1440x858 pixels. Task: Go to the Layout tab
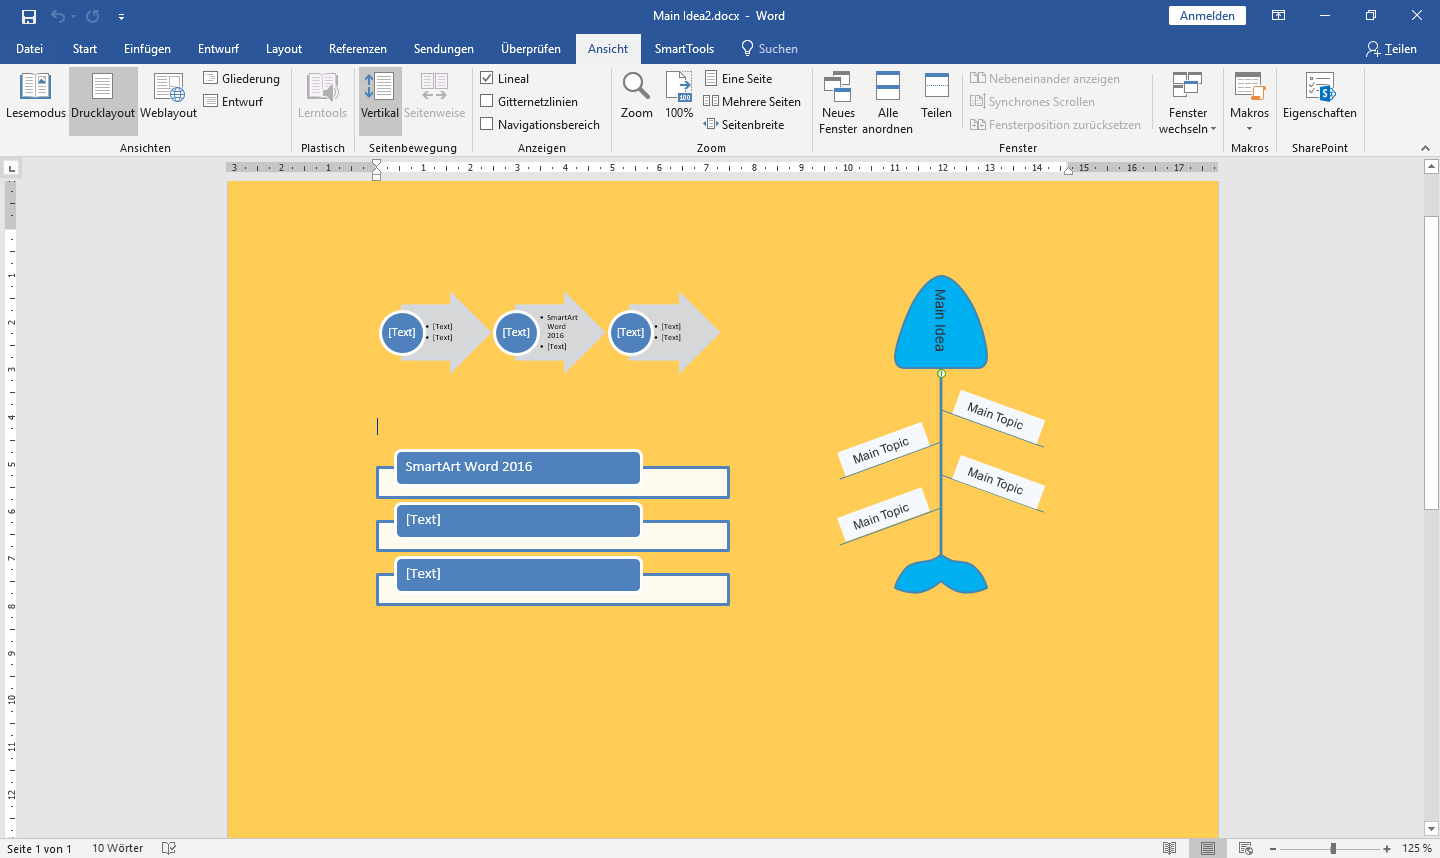tap(284, 49)
